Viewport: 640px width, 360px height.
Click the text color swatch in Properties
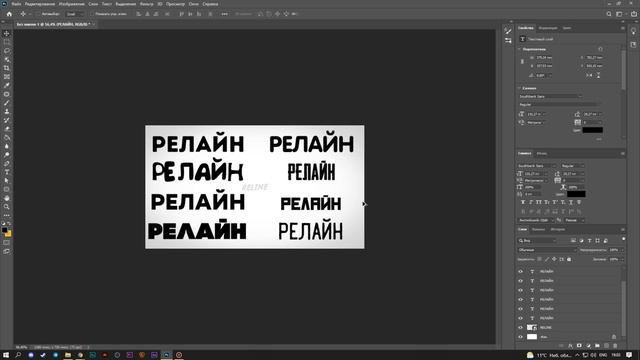tap(592, 130)
